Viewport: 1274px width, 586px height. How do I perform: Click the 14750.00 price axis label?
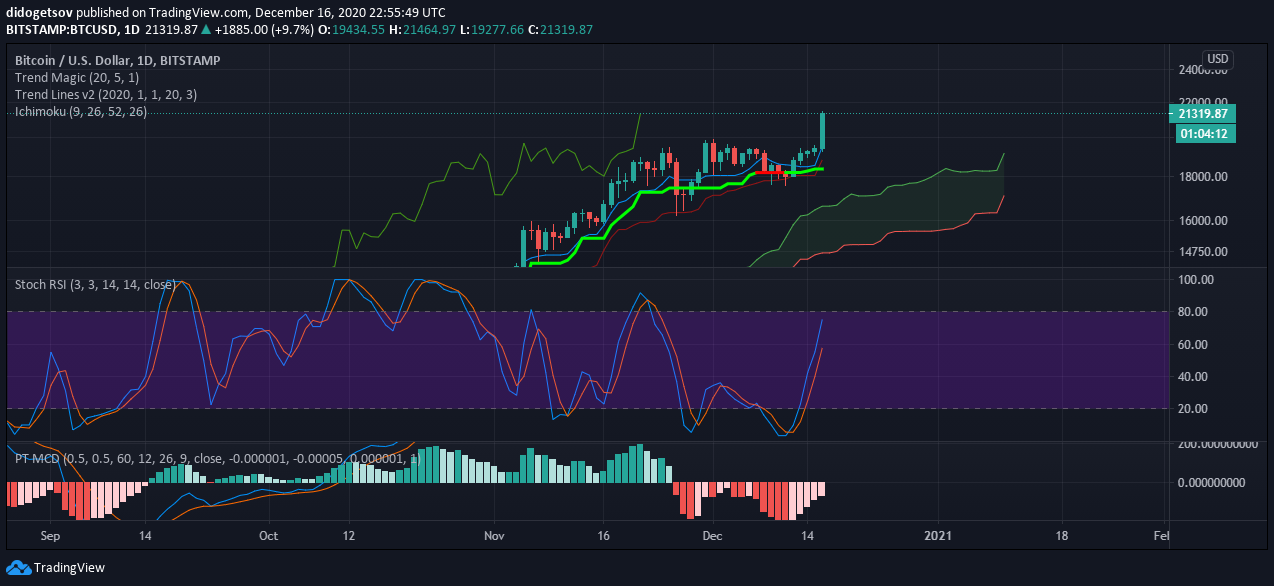(x=1203, y=252)
